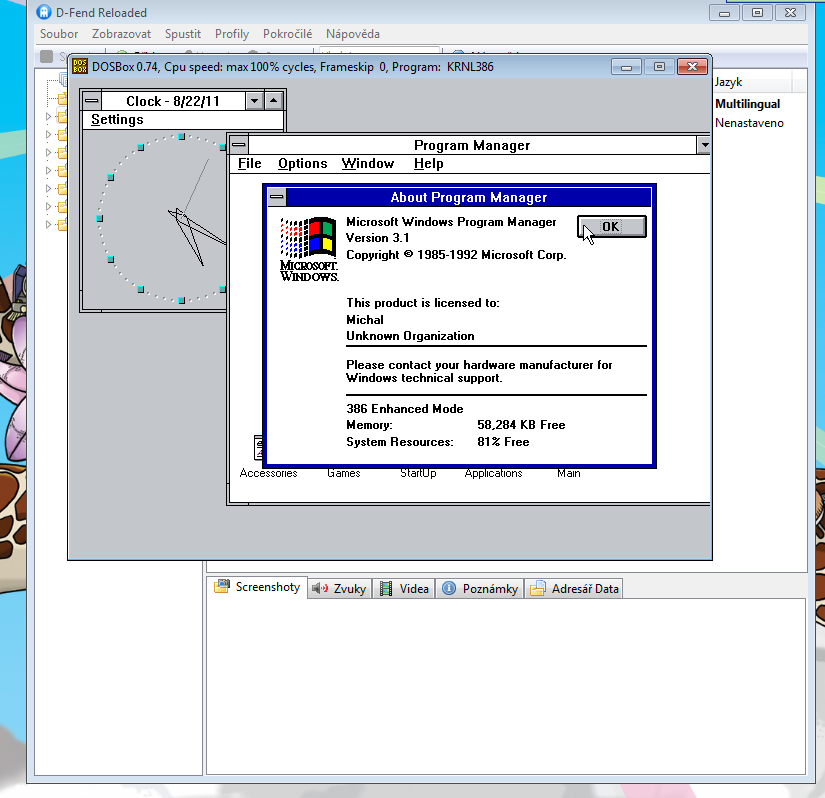Open the About dialog's control-menu box
The width and height of the screenshot is (825, 798).
277,197
